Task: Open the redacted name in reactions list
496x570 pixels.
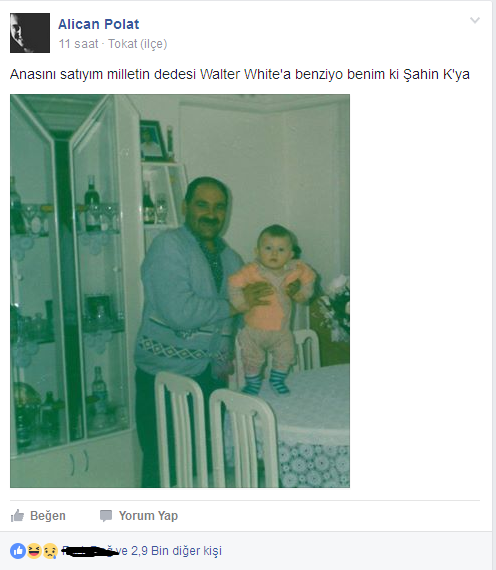Action: point(90,551)
